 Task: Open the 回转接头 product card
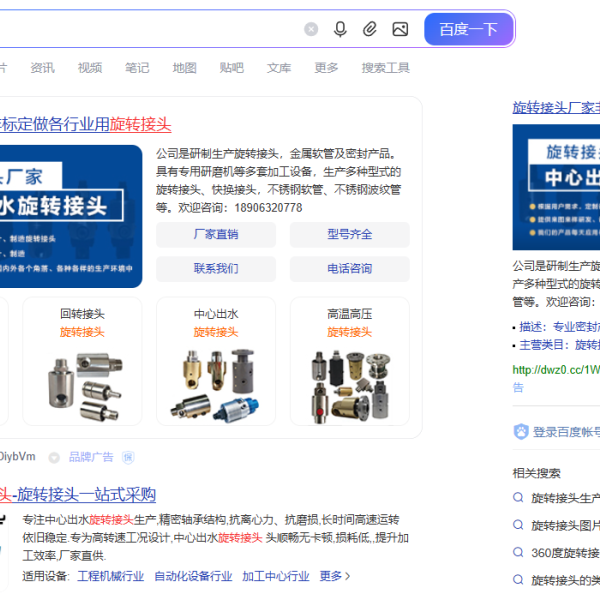pos(82,361)
